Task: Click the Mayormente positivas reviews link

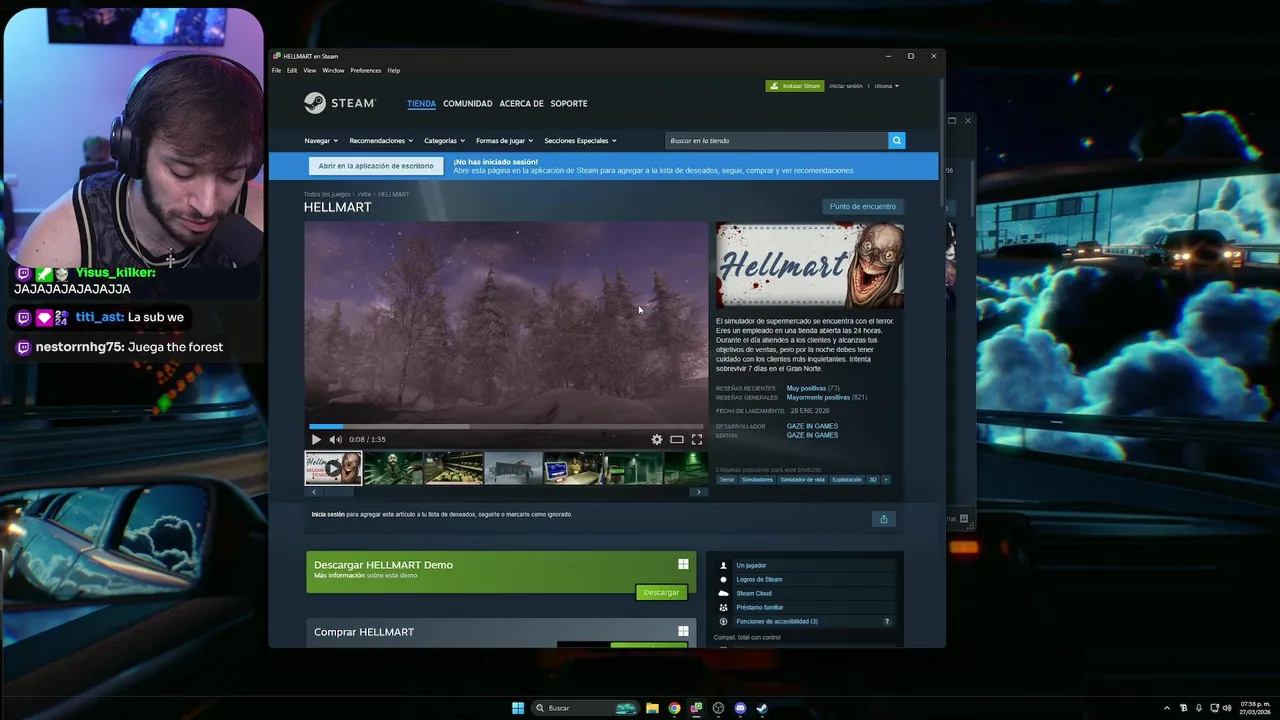Action: 818,397
